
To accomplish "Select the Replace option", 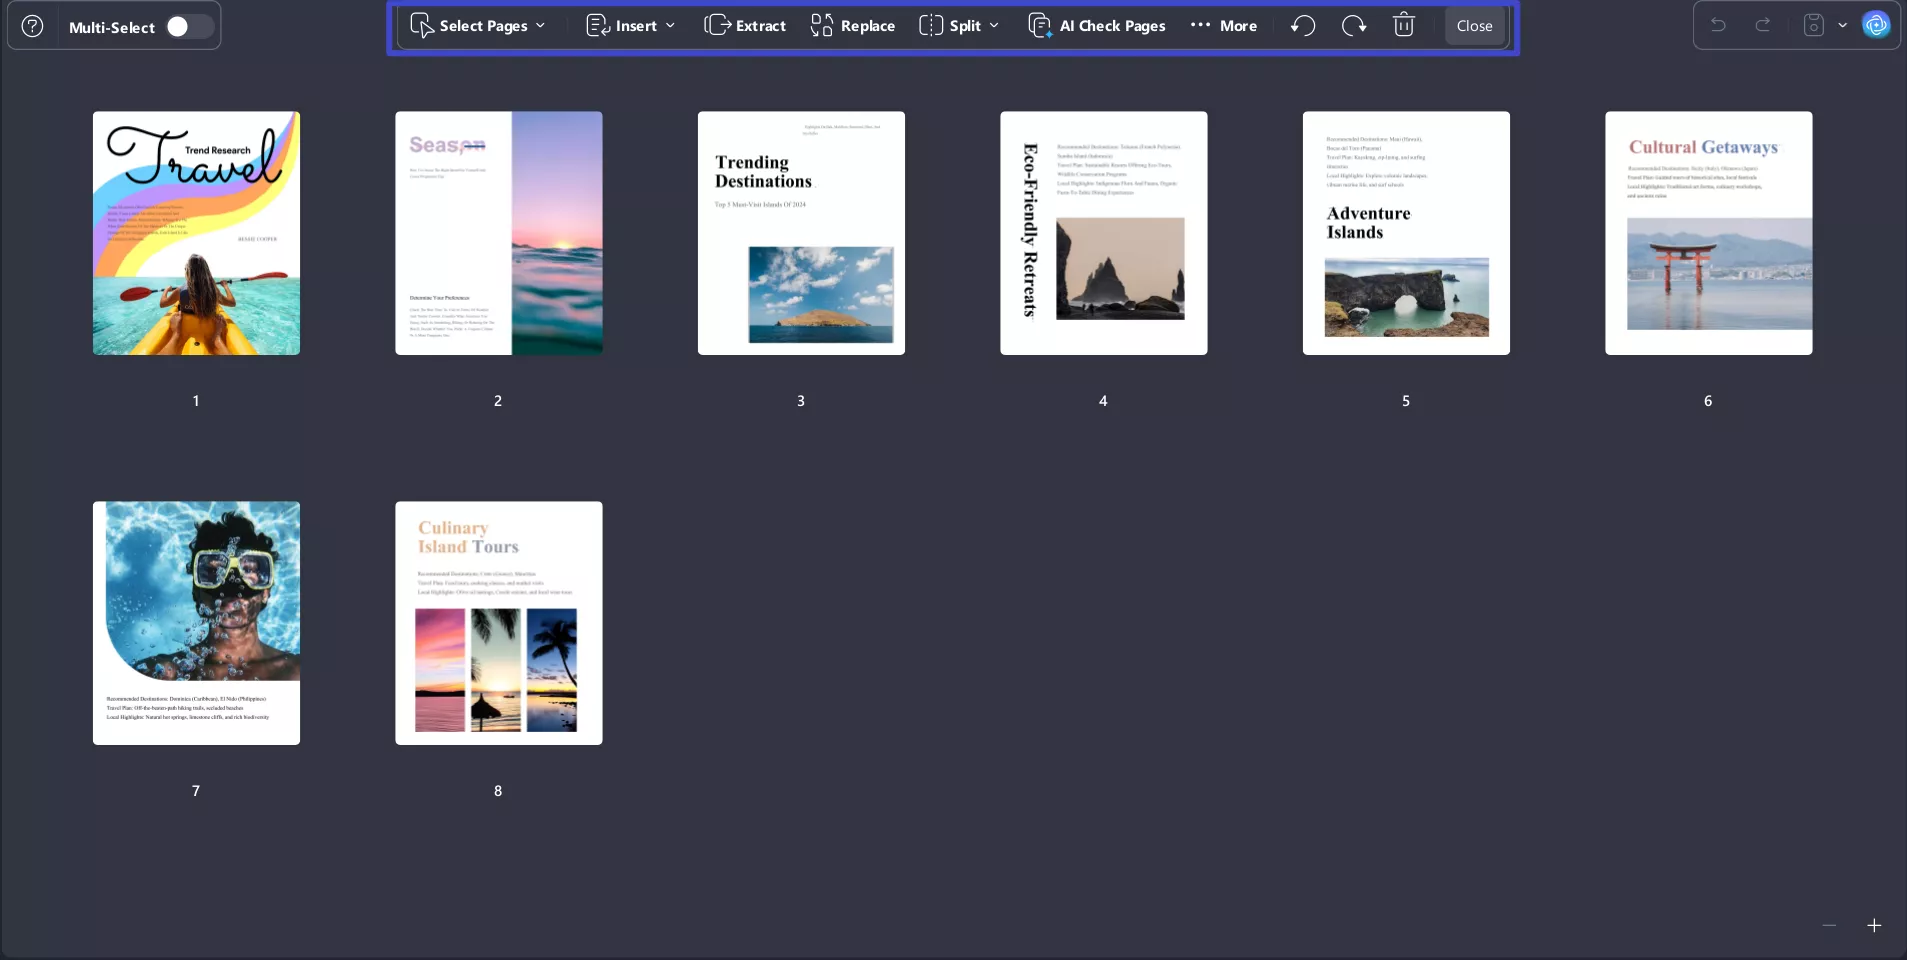I will [x=868, y=26].
